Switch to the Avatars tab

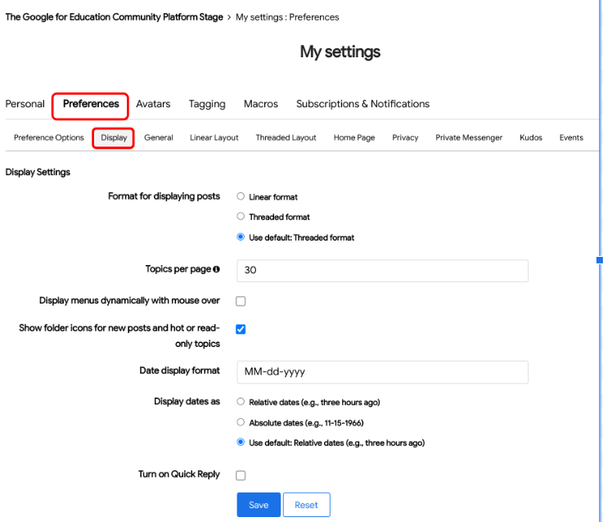tap(153, 104)
